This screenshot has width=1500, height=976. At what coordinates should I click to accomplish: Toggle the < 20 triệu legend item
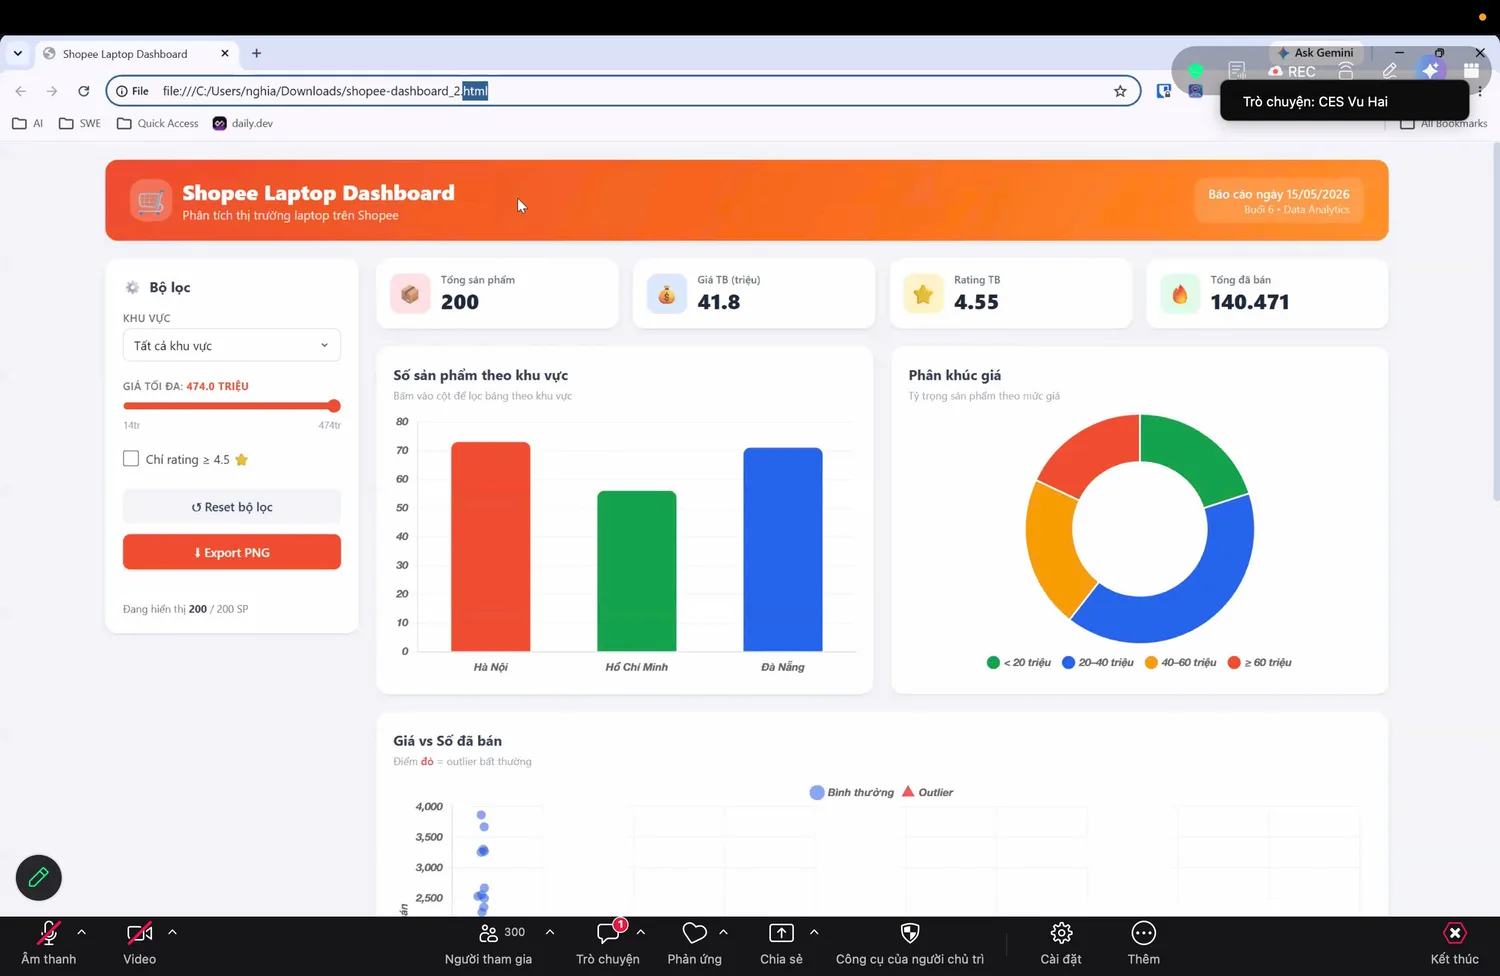point(1018,662)
